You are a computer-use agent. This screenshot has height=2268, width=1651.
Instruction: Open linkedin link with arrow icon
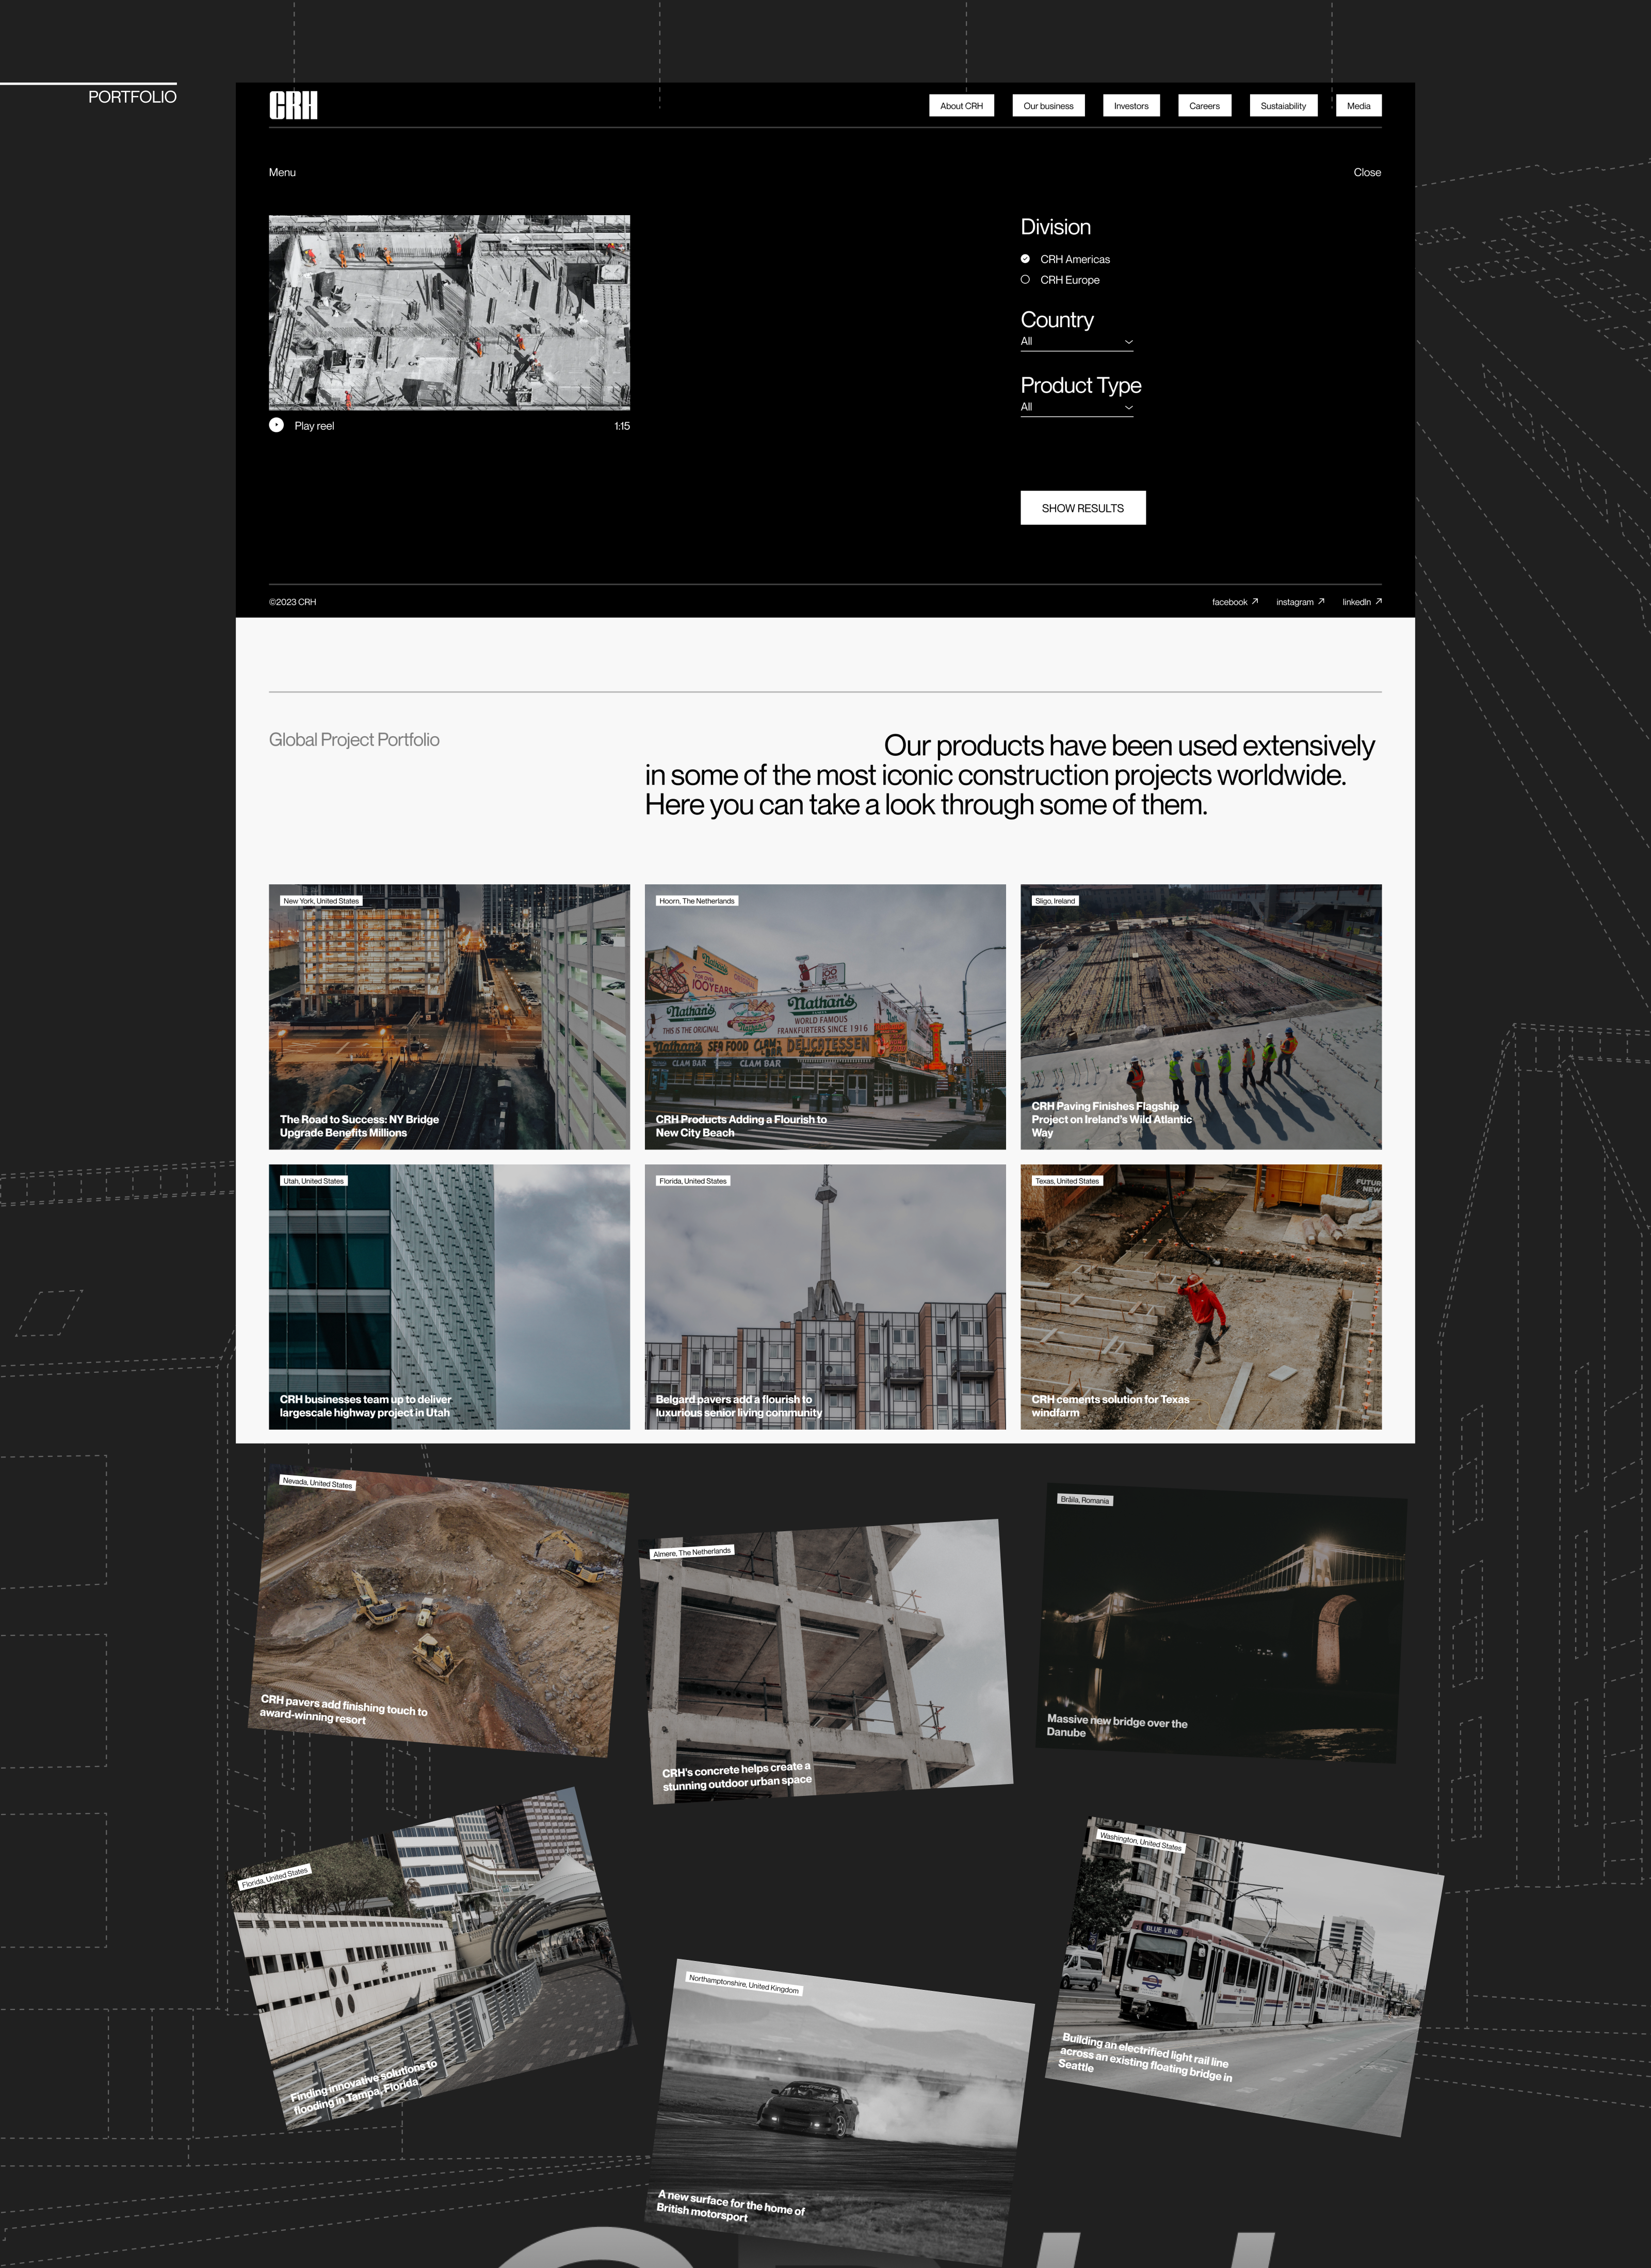pyautogui.click(x=1361, y=602)
